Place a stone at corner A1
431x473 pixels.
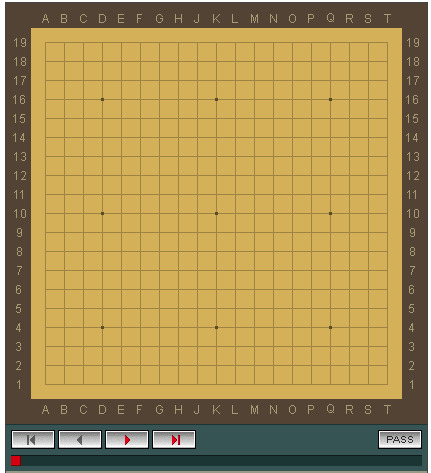[x=45, y=384]
